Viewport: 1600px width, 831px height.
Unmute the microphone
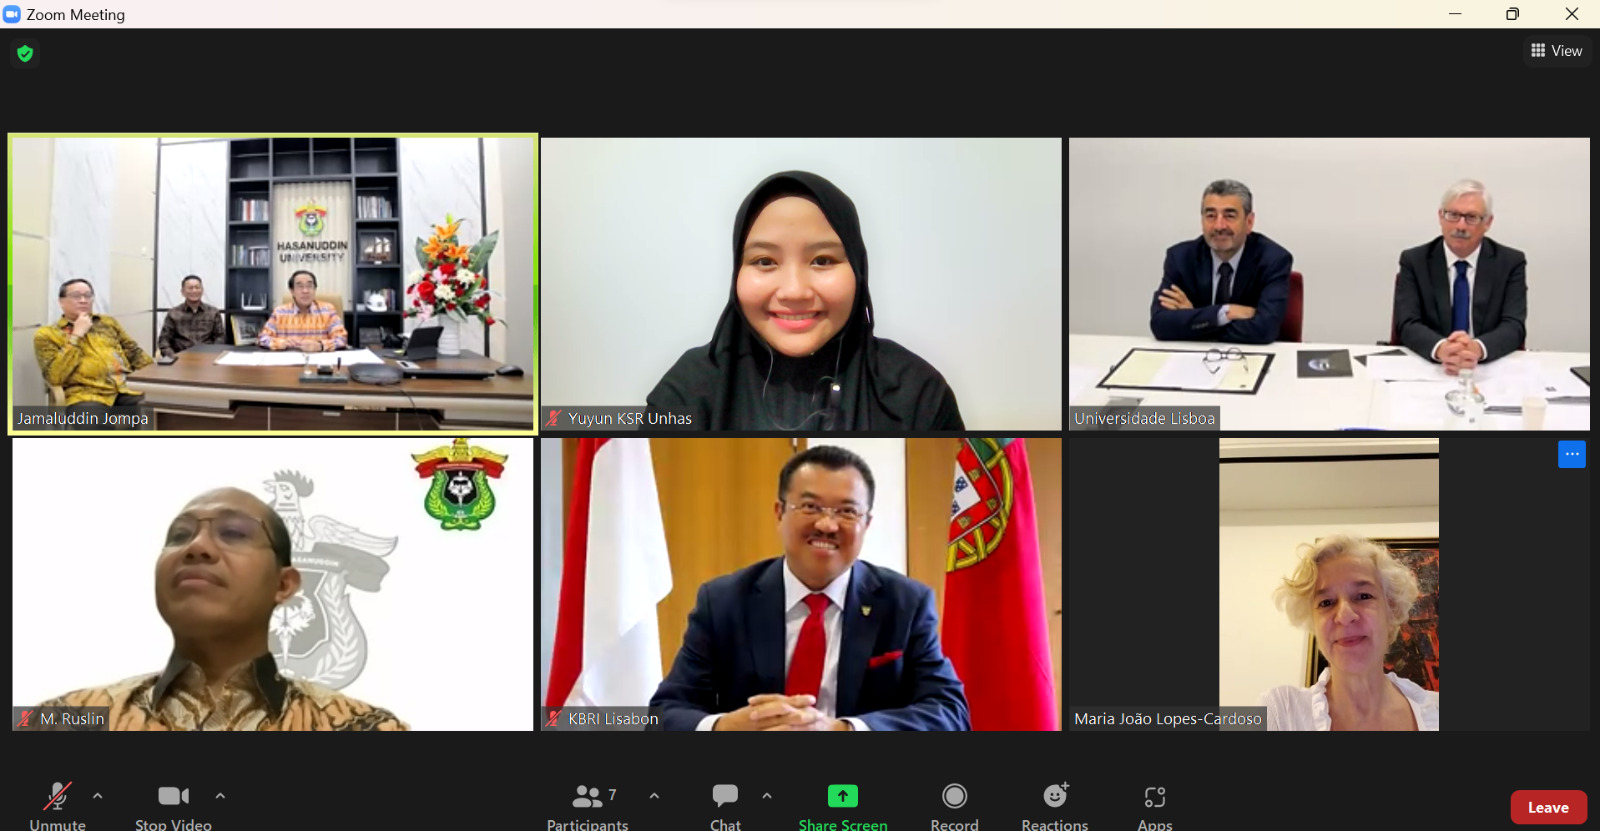(x=57, y=805)
